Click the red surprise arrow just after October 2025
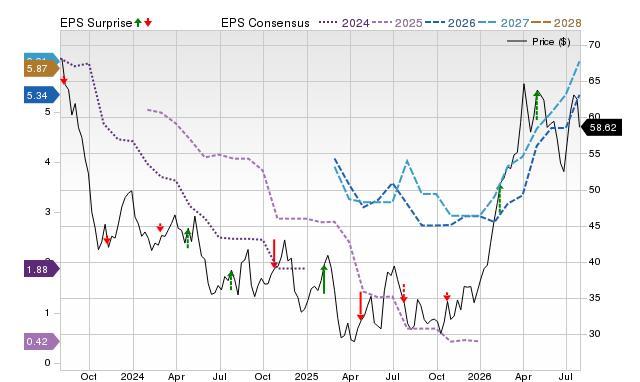Viewport: 640px width, 382px height. click(x=447, y=296)
